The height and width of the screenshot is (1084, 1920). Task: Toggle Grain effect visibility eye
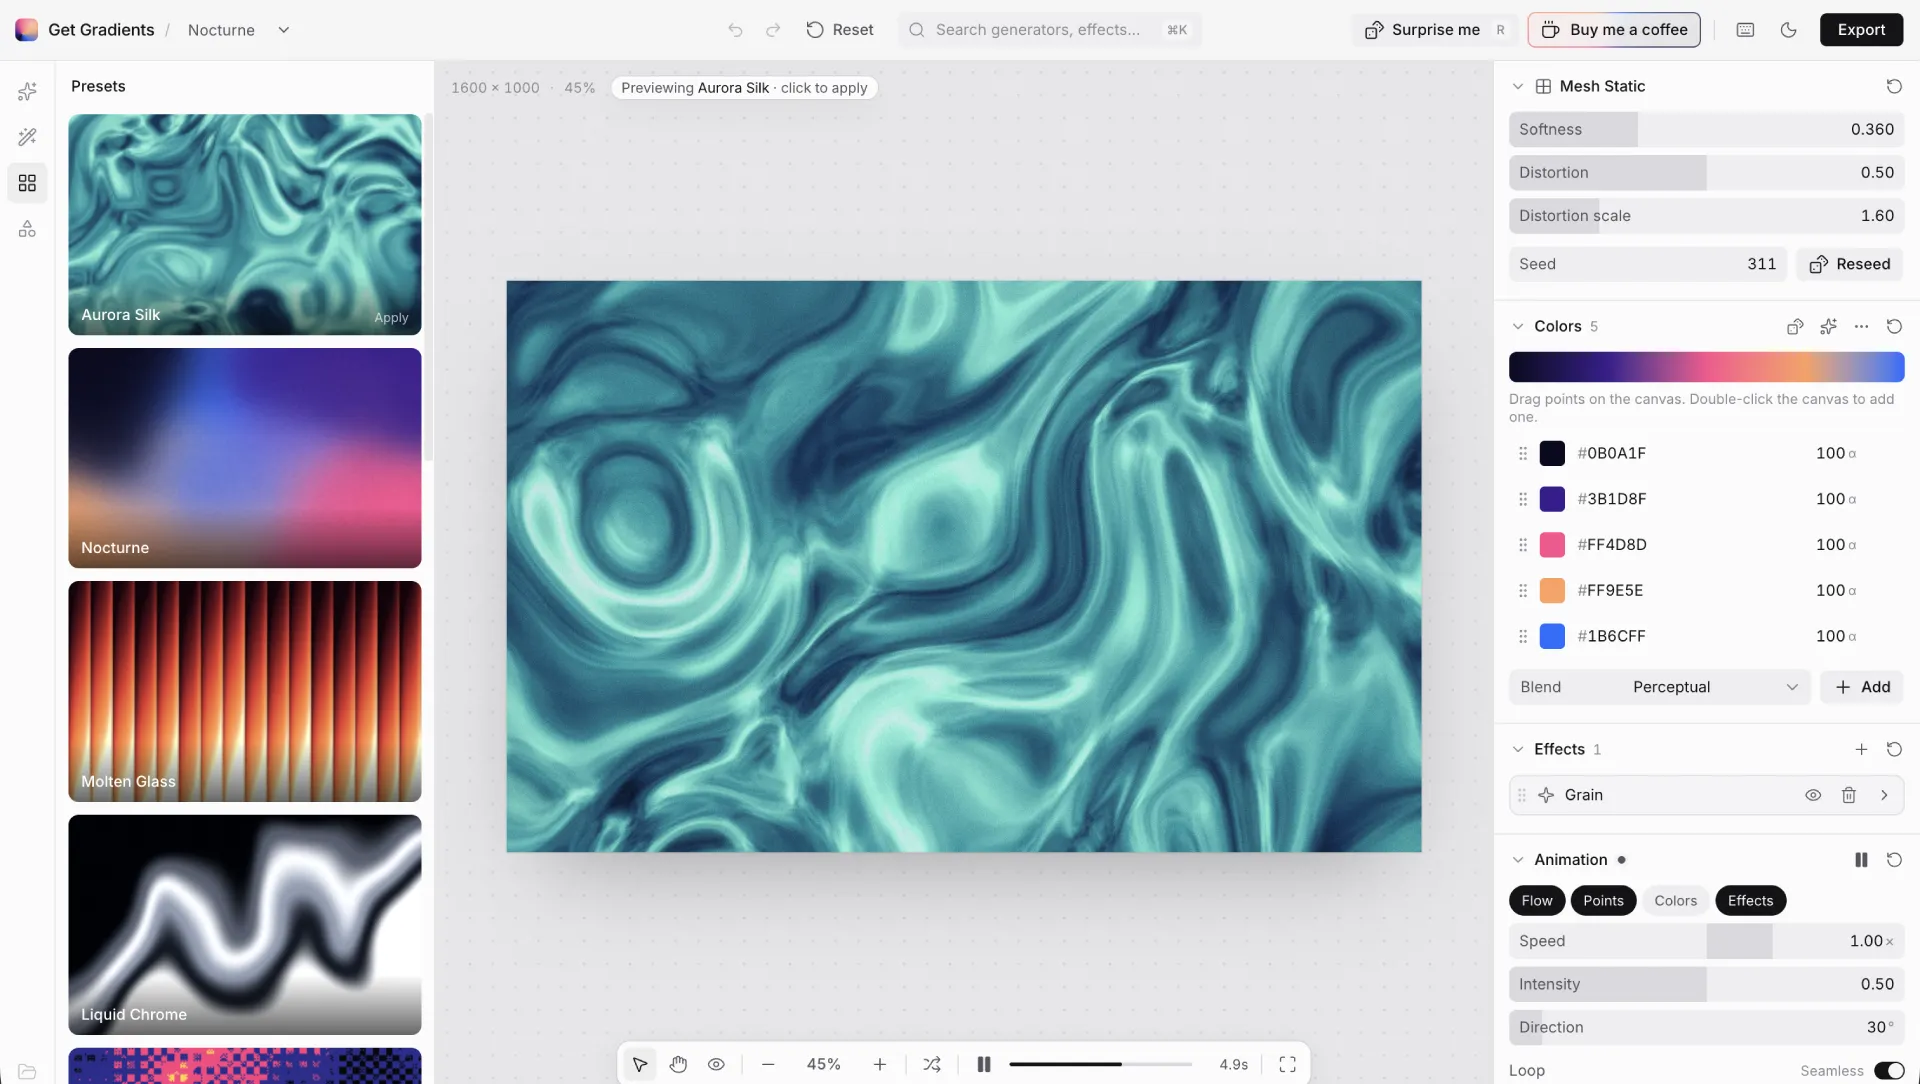[x=1813, y=795]
